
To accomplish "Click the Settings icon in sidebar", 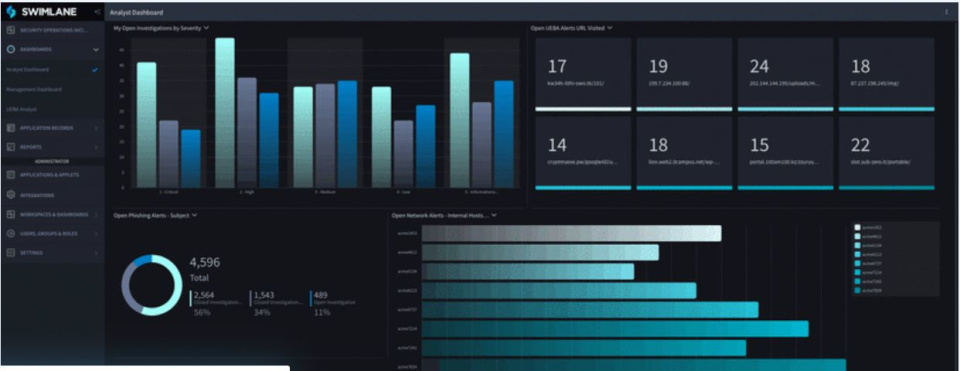I will point(10,252).
